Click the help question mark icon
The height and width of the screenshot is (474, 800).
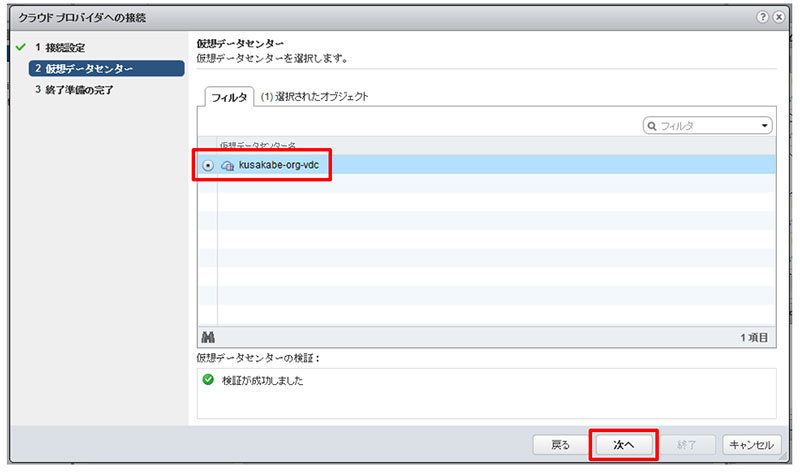point(762,17)
